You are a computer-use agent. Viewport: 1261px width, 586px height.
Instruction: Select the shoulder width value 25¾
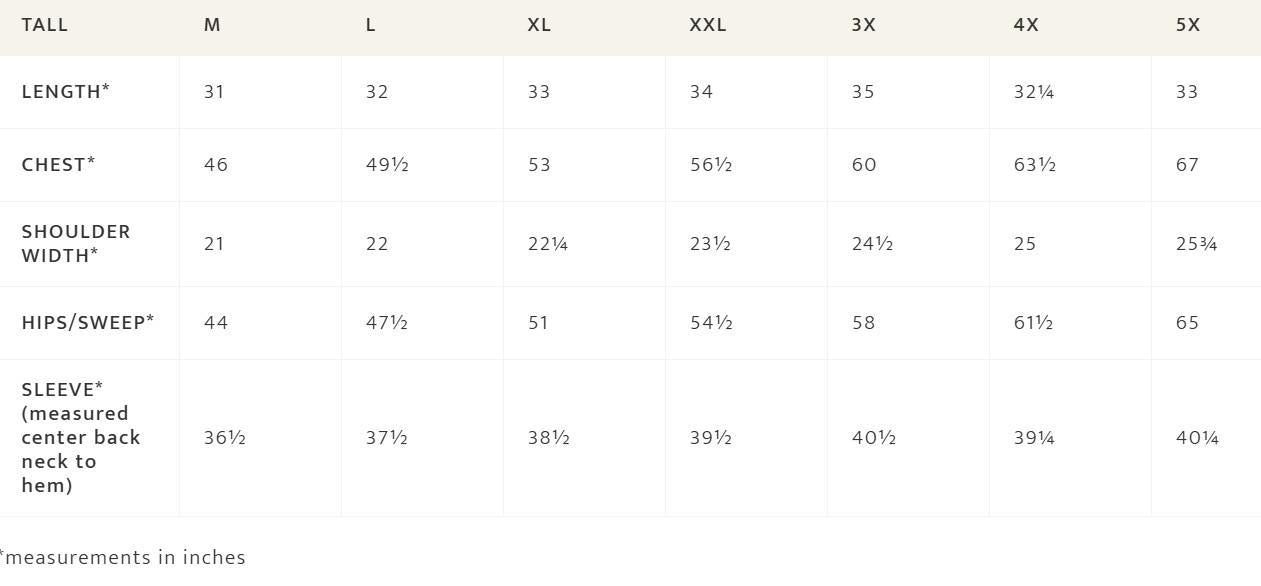(x=1197, y=244)
